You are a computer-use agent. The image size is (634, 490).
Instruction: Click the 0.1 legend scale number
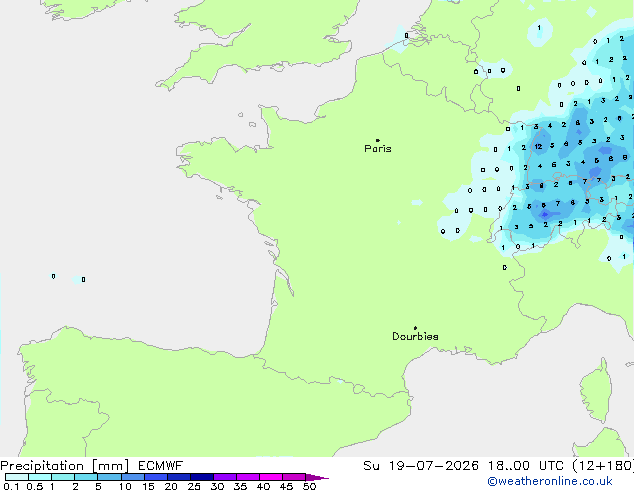pos(11,486)
